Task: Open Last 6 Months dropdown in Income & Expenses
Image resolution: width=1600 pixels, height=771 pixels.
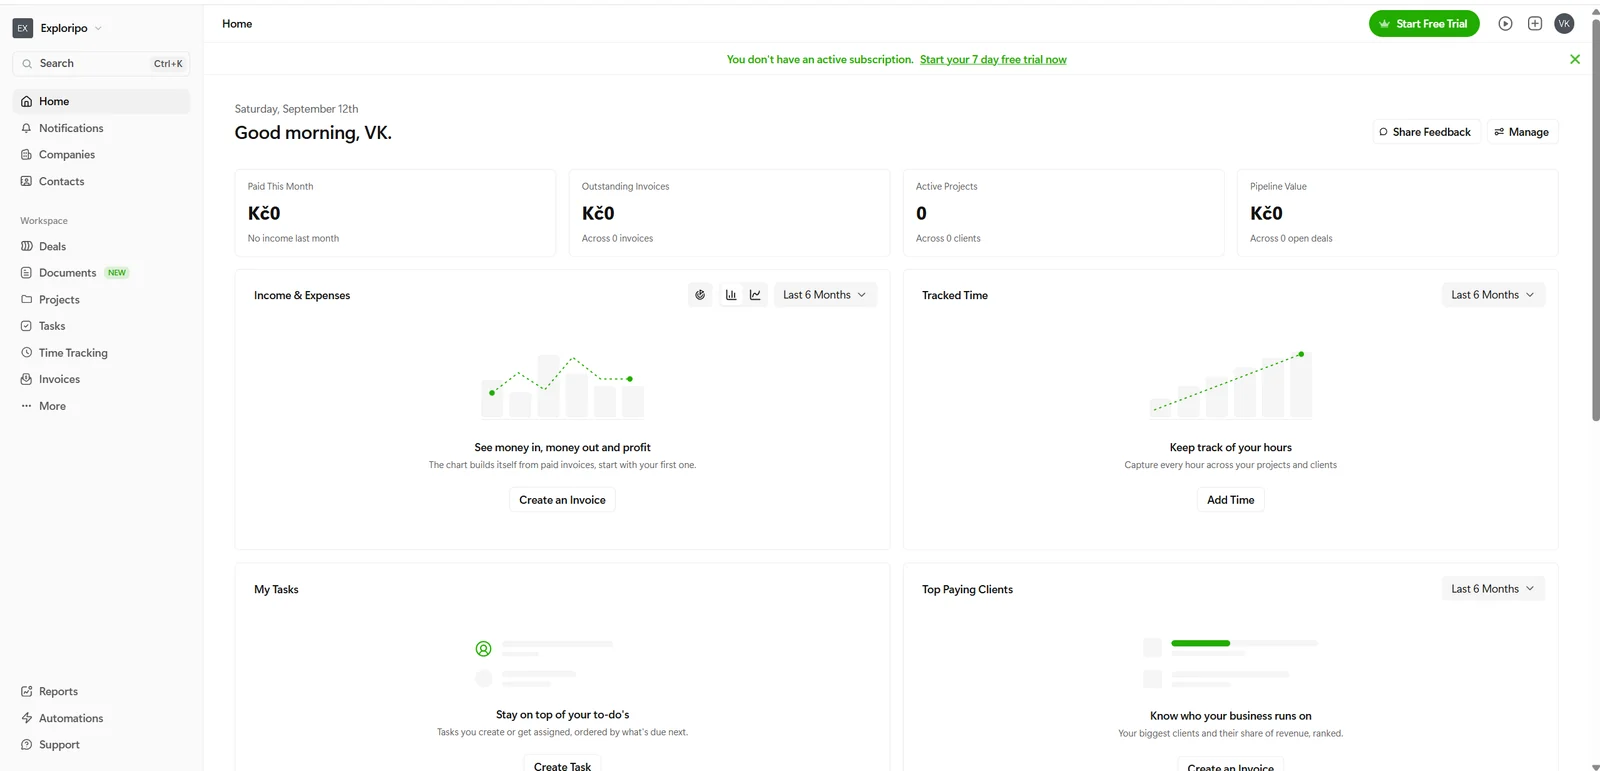Action: (825, 295)
